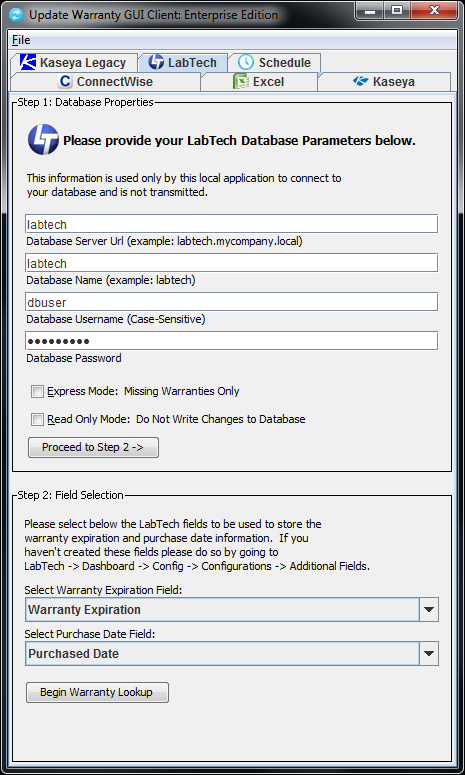Close the Update Warranty window
The height and width of the screenshot is (775, 465).
click(433, 10)
